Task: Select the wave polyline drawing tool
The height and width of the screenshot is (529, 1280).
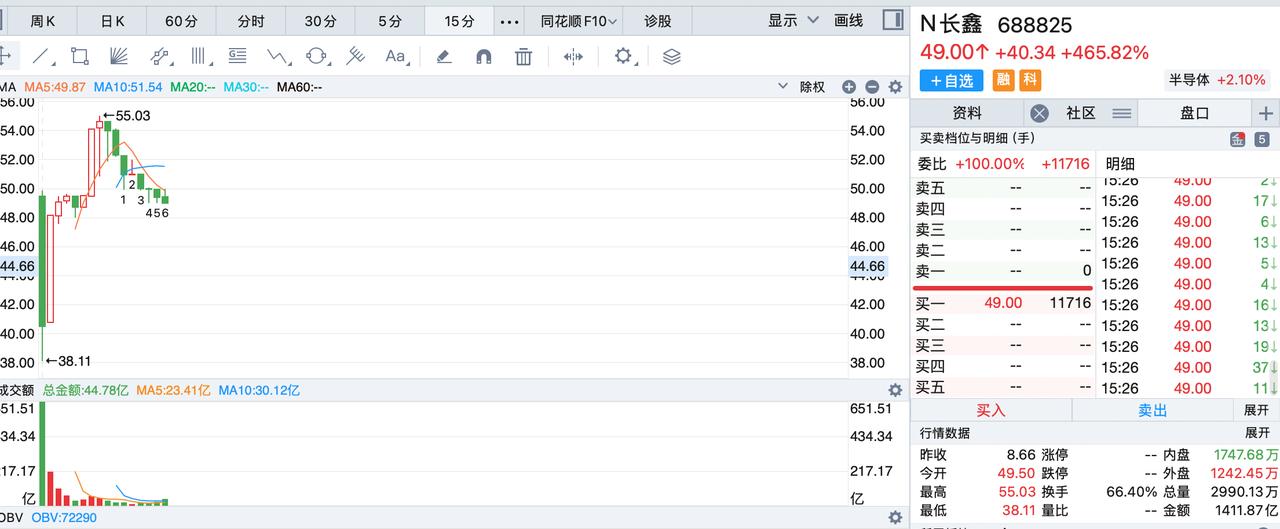Action: (278, 56)
